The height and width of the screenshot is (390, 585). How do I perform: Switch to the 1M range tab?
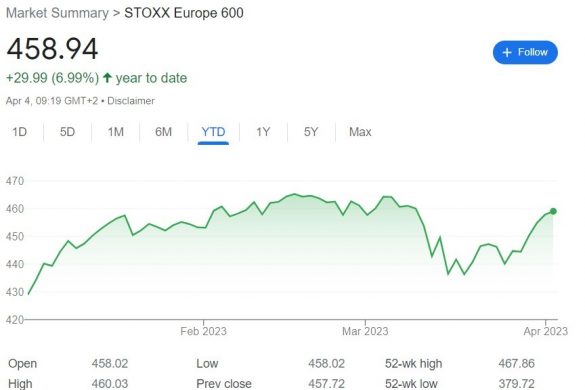tap(116, 132)
